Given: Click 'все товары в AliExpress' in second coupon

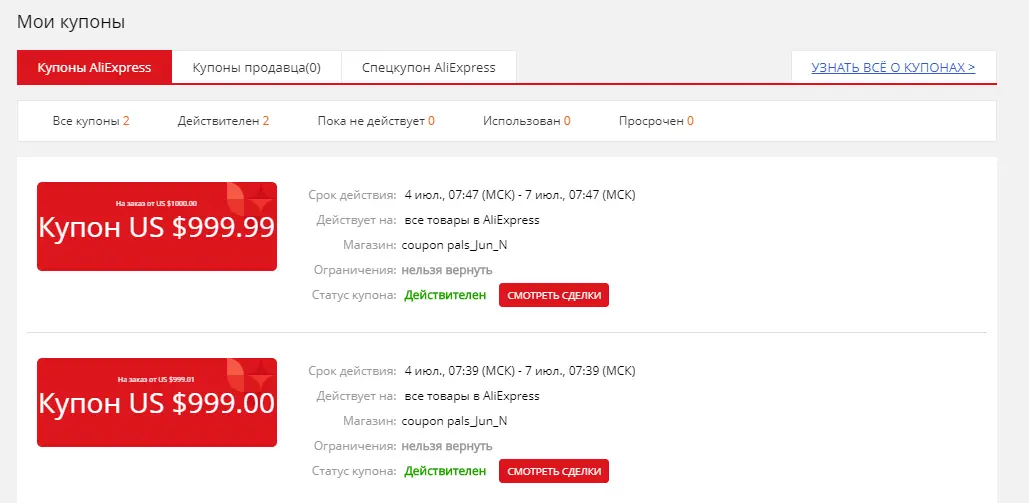Looking at the screenshot, I should click(x=472, y=396).
